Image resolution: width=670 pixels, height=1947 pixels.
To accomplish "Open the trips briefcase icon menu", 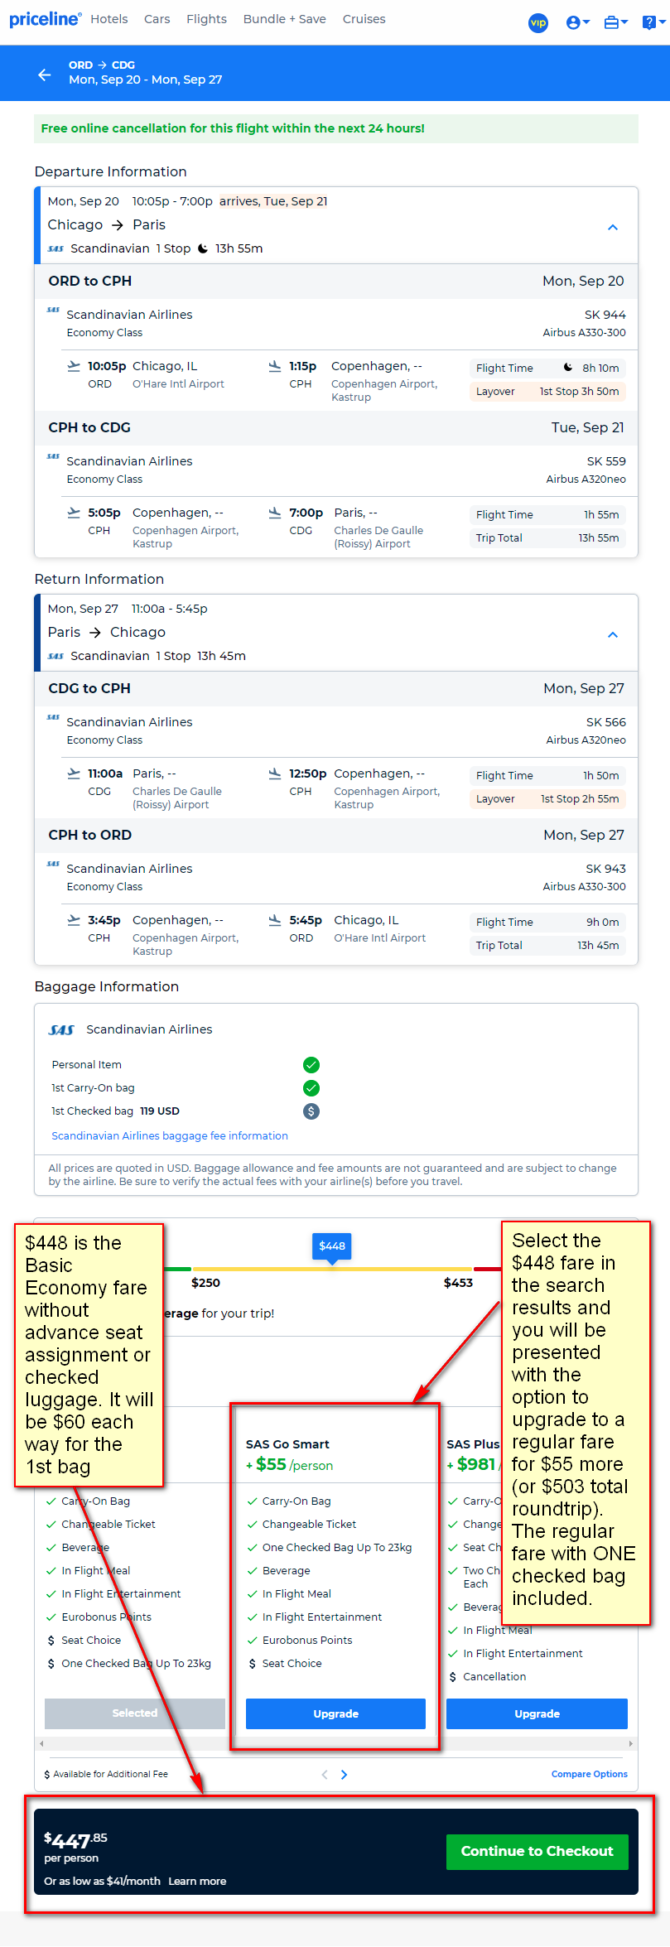I will point(616,22).
